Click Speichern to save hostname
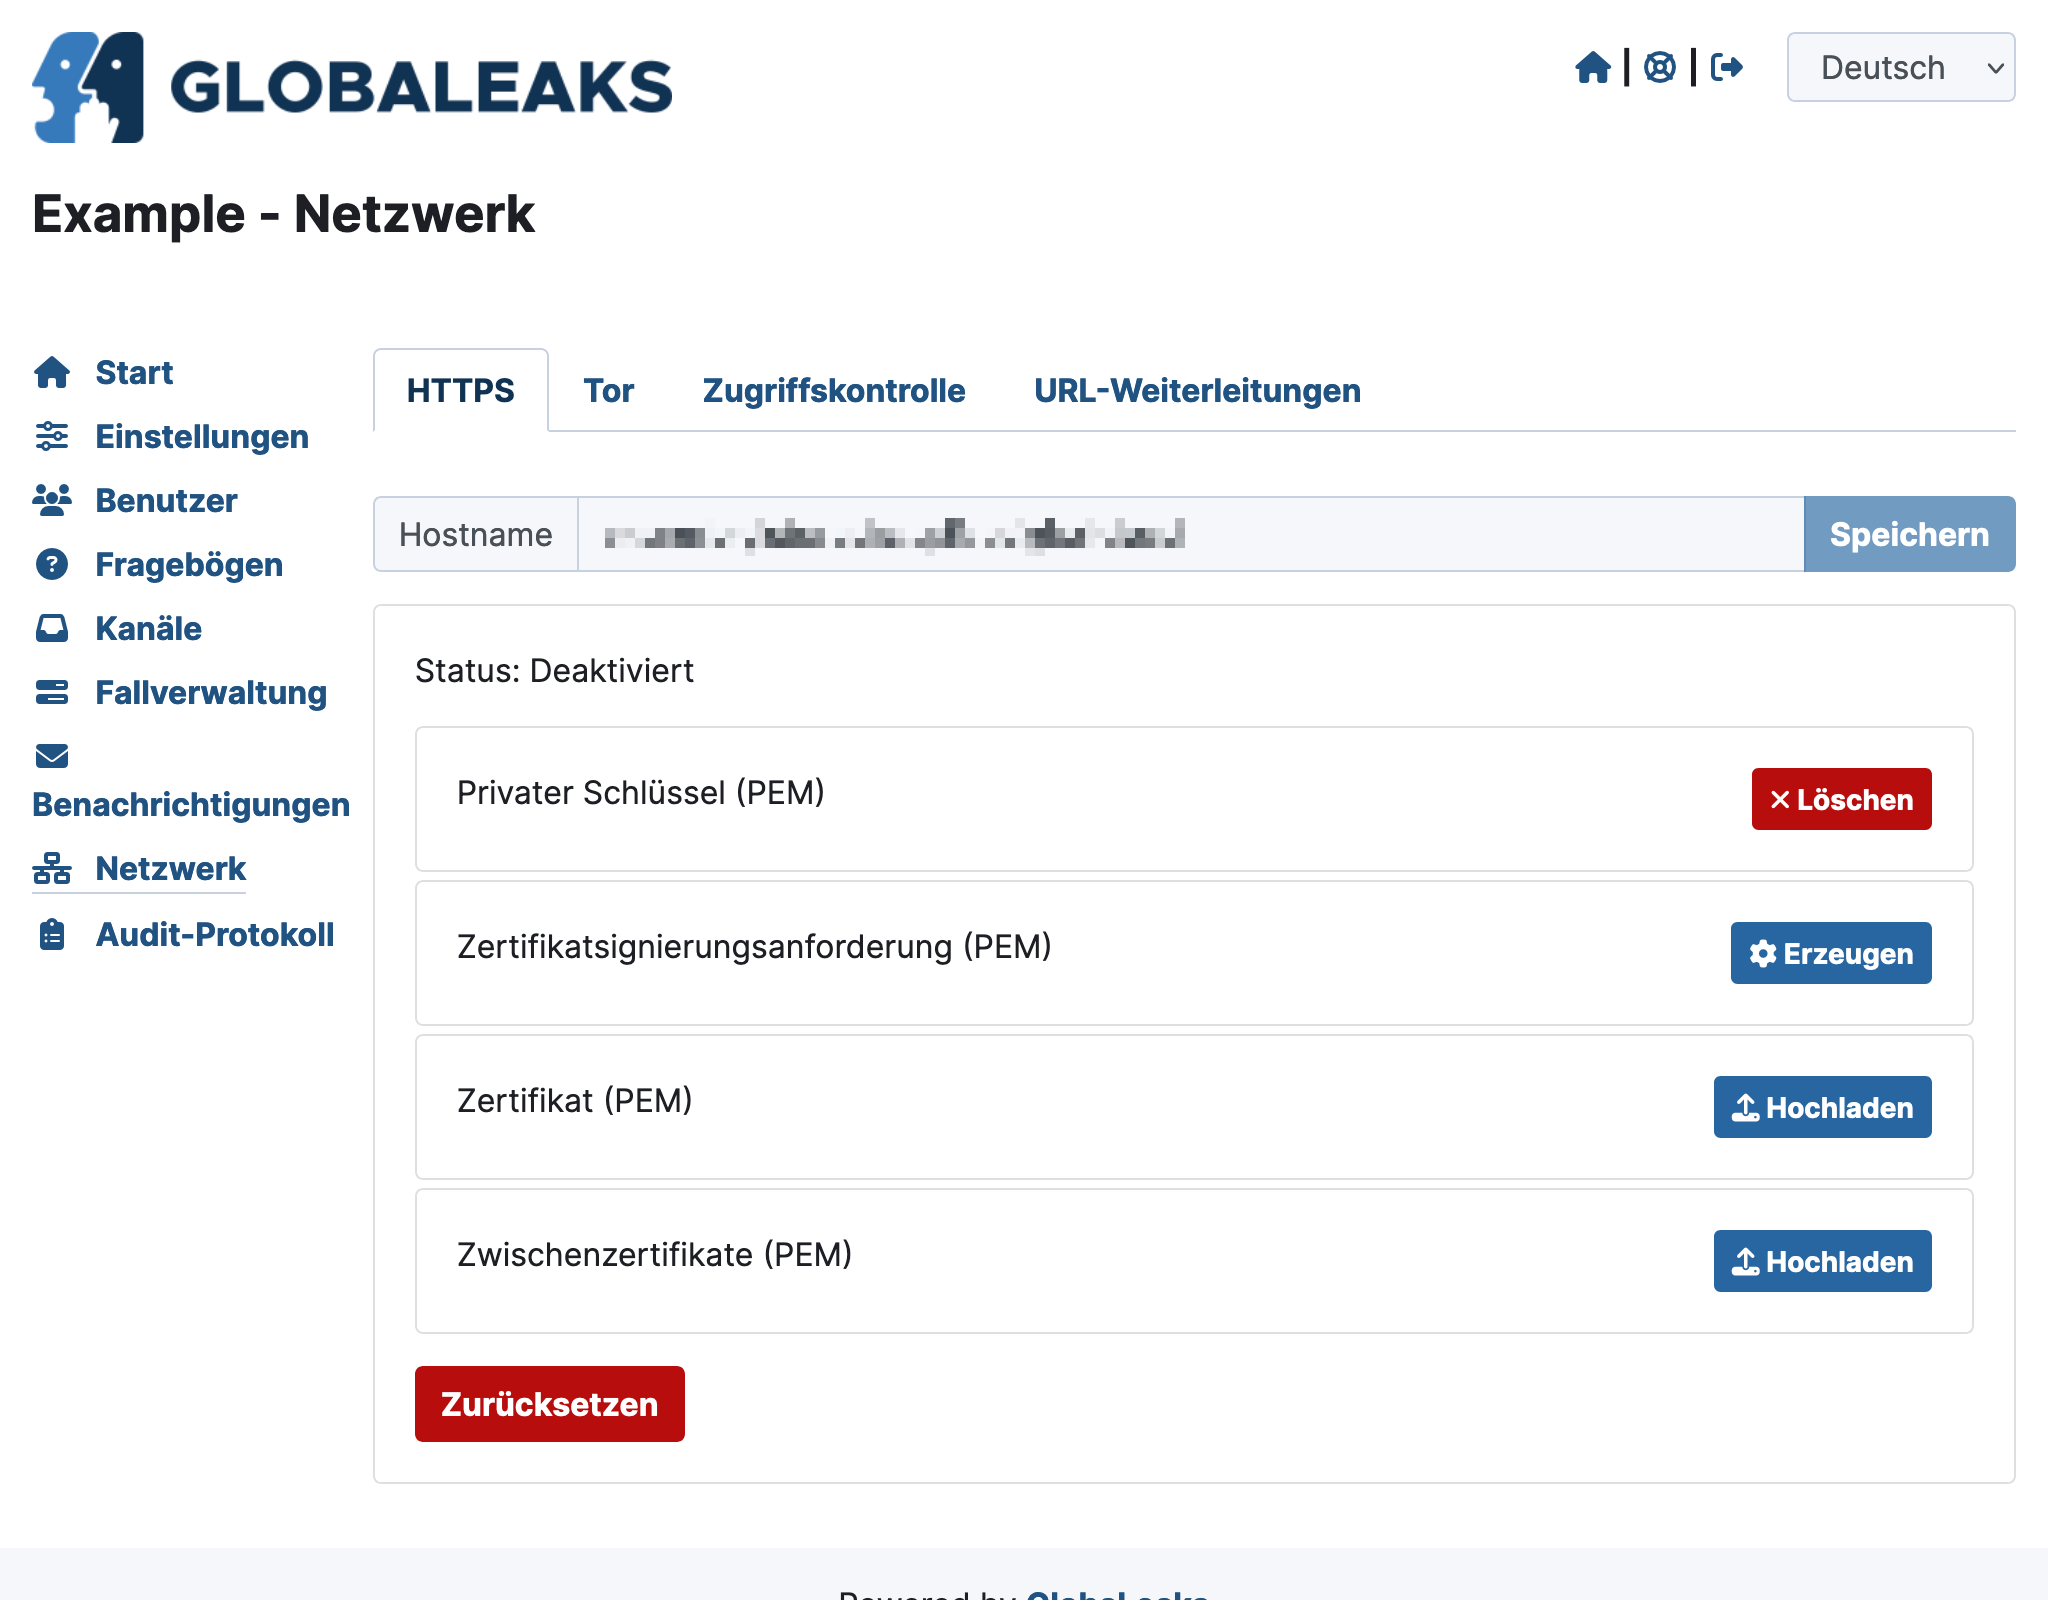Viewport: 2048px width, 1600px height. pos(1908,534)
